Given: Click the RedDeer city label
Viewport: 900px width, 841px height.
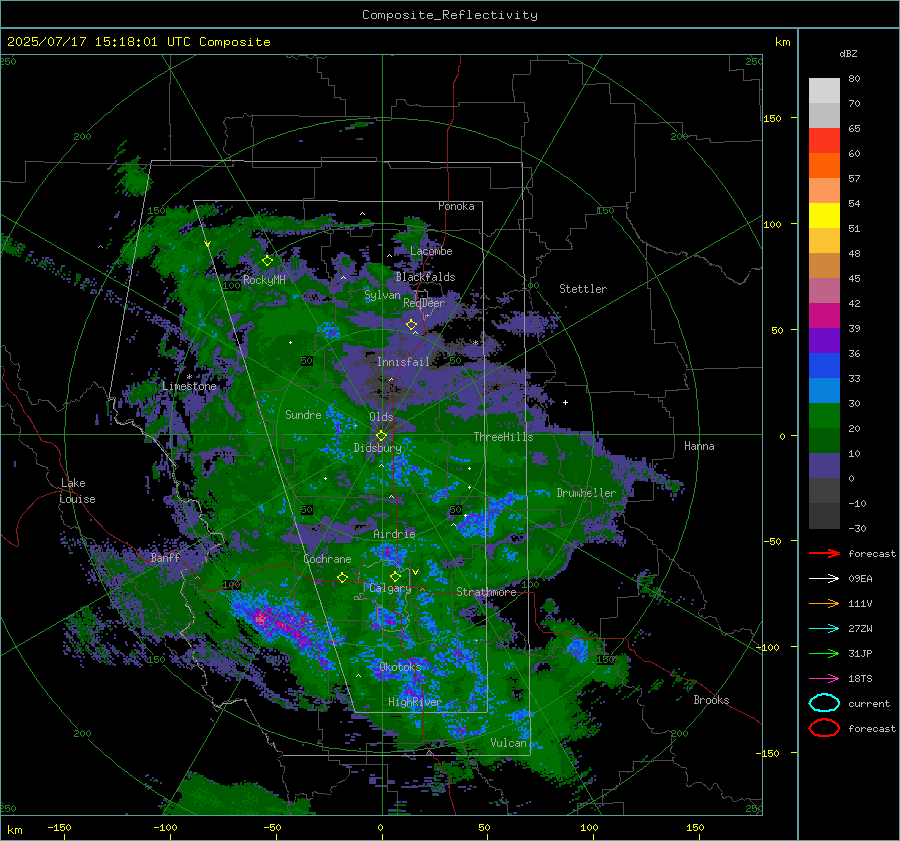Looking at the screenshot, I should coord(424,303).
